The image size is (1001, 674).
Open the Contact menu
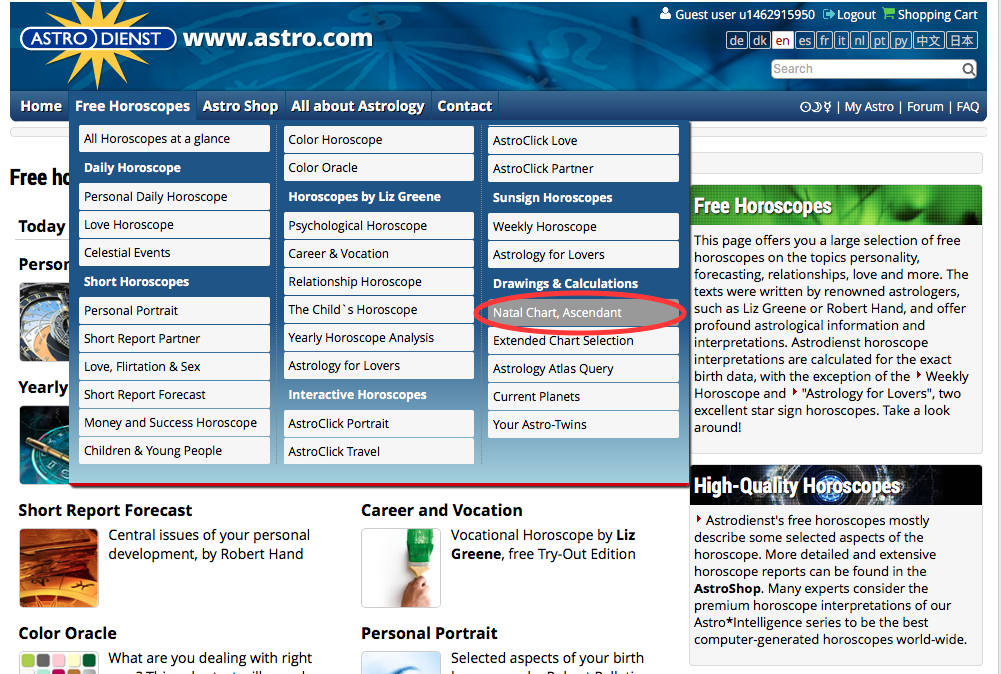click(464, 106)
